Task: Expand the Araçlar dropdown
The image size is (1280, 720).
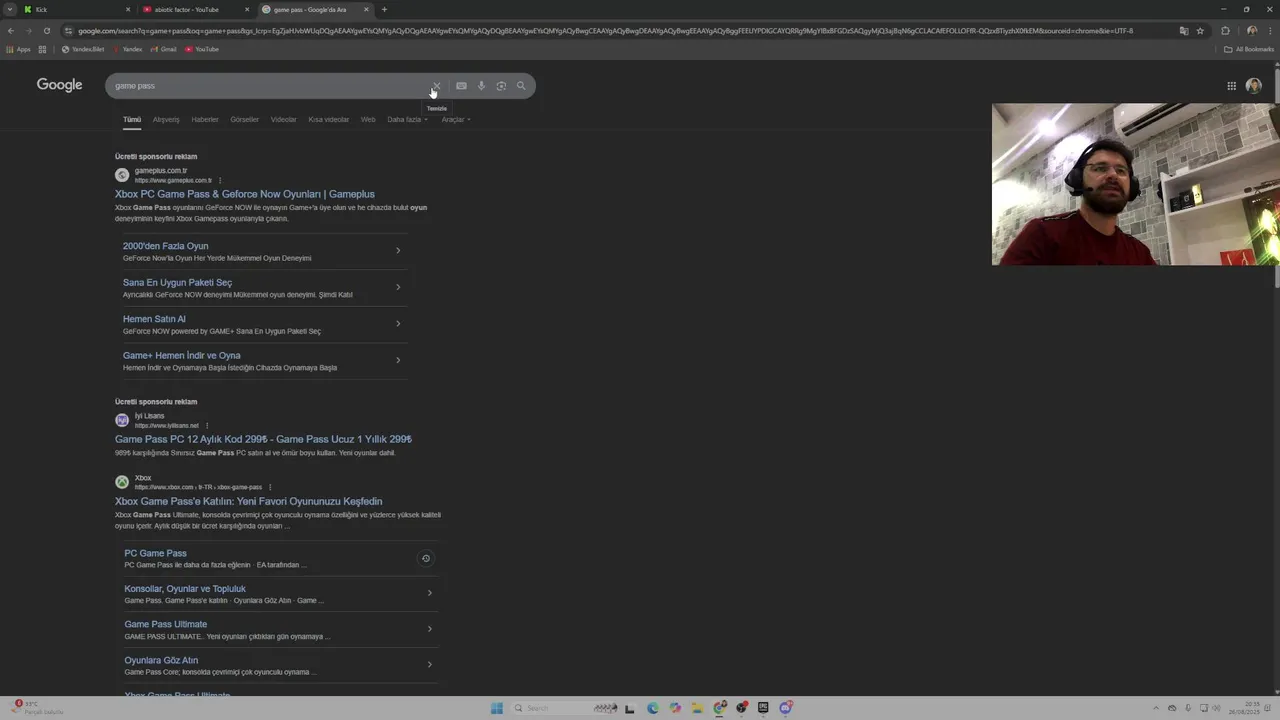Action: tap(456, 120)
